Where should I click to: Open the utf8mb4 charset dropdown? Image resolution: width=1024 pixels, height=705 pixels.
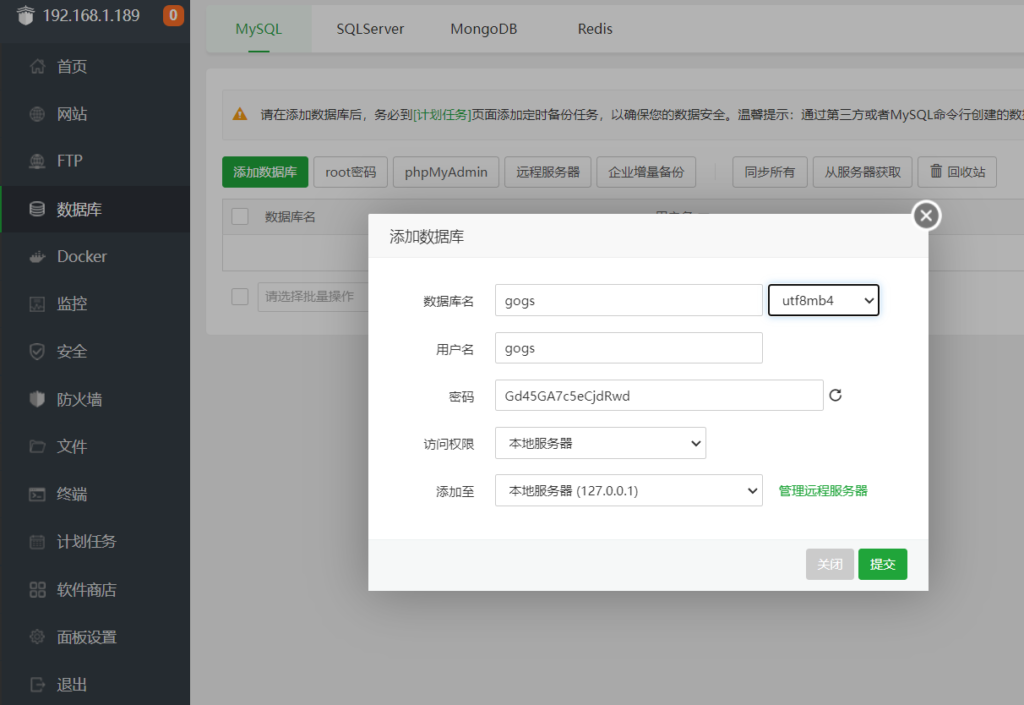click(824, 300)
